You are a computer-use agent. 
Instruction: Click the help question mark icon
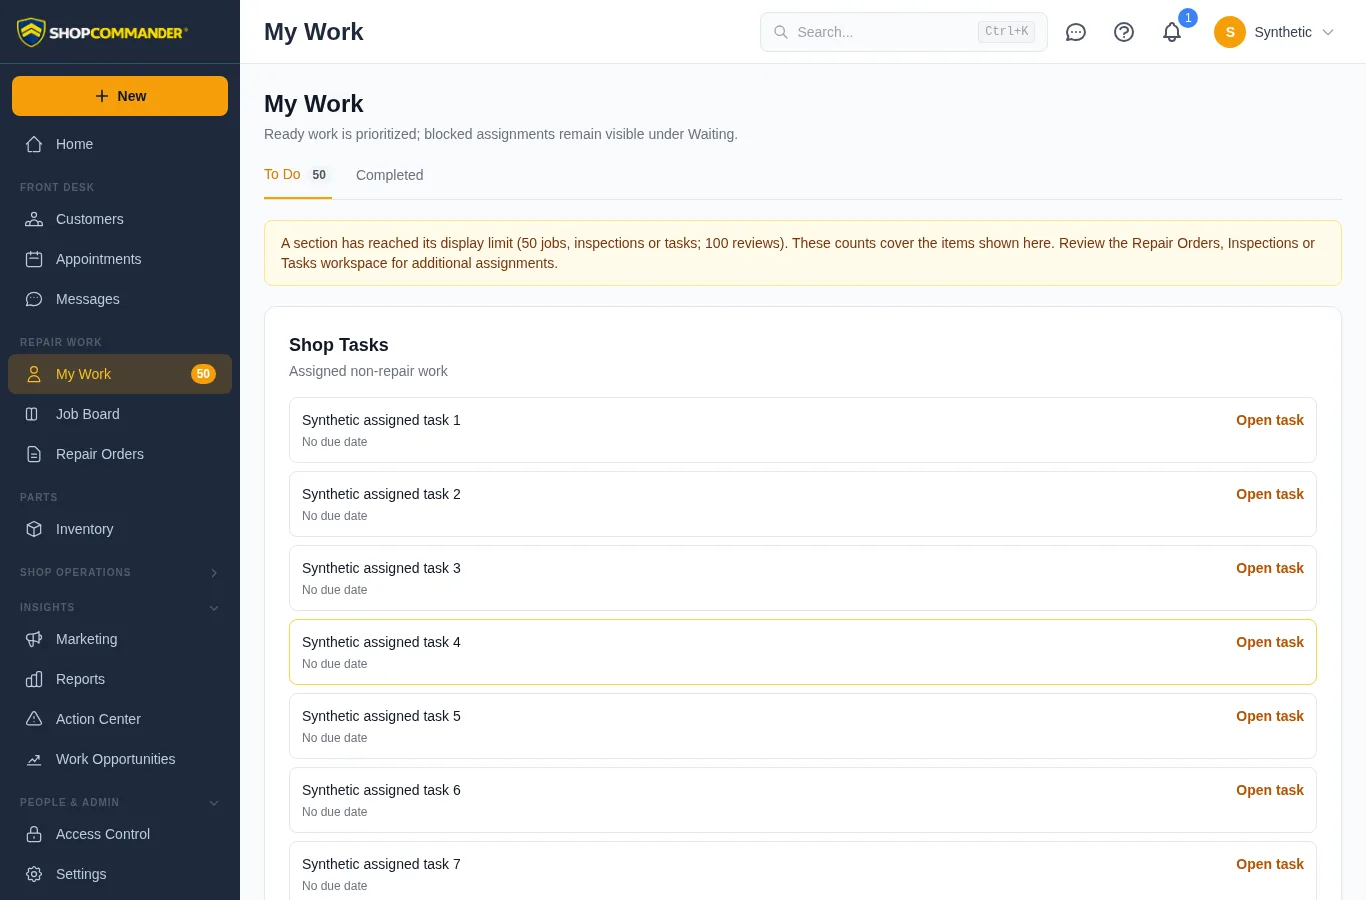tap(1124, 32)
